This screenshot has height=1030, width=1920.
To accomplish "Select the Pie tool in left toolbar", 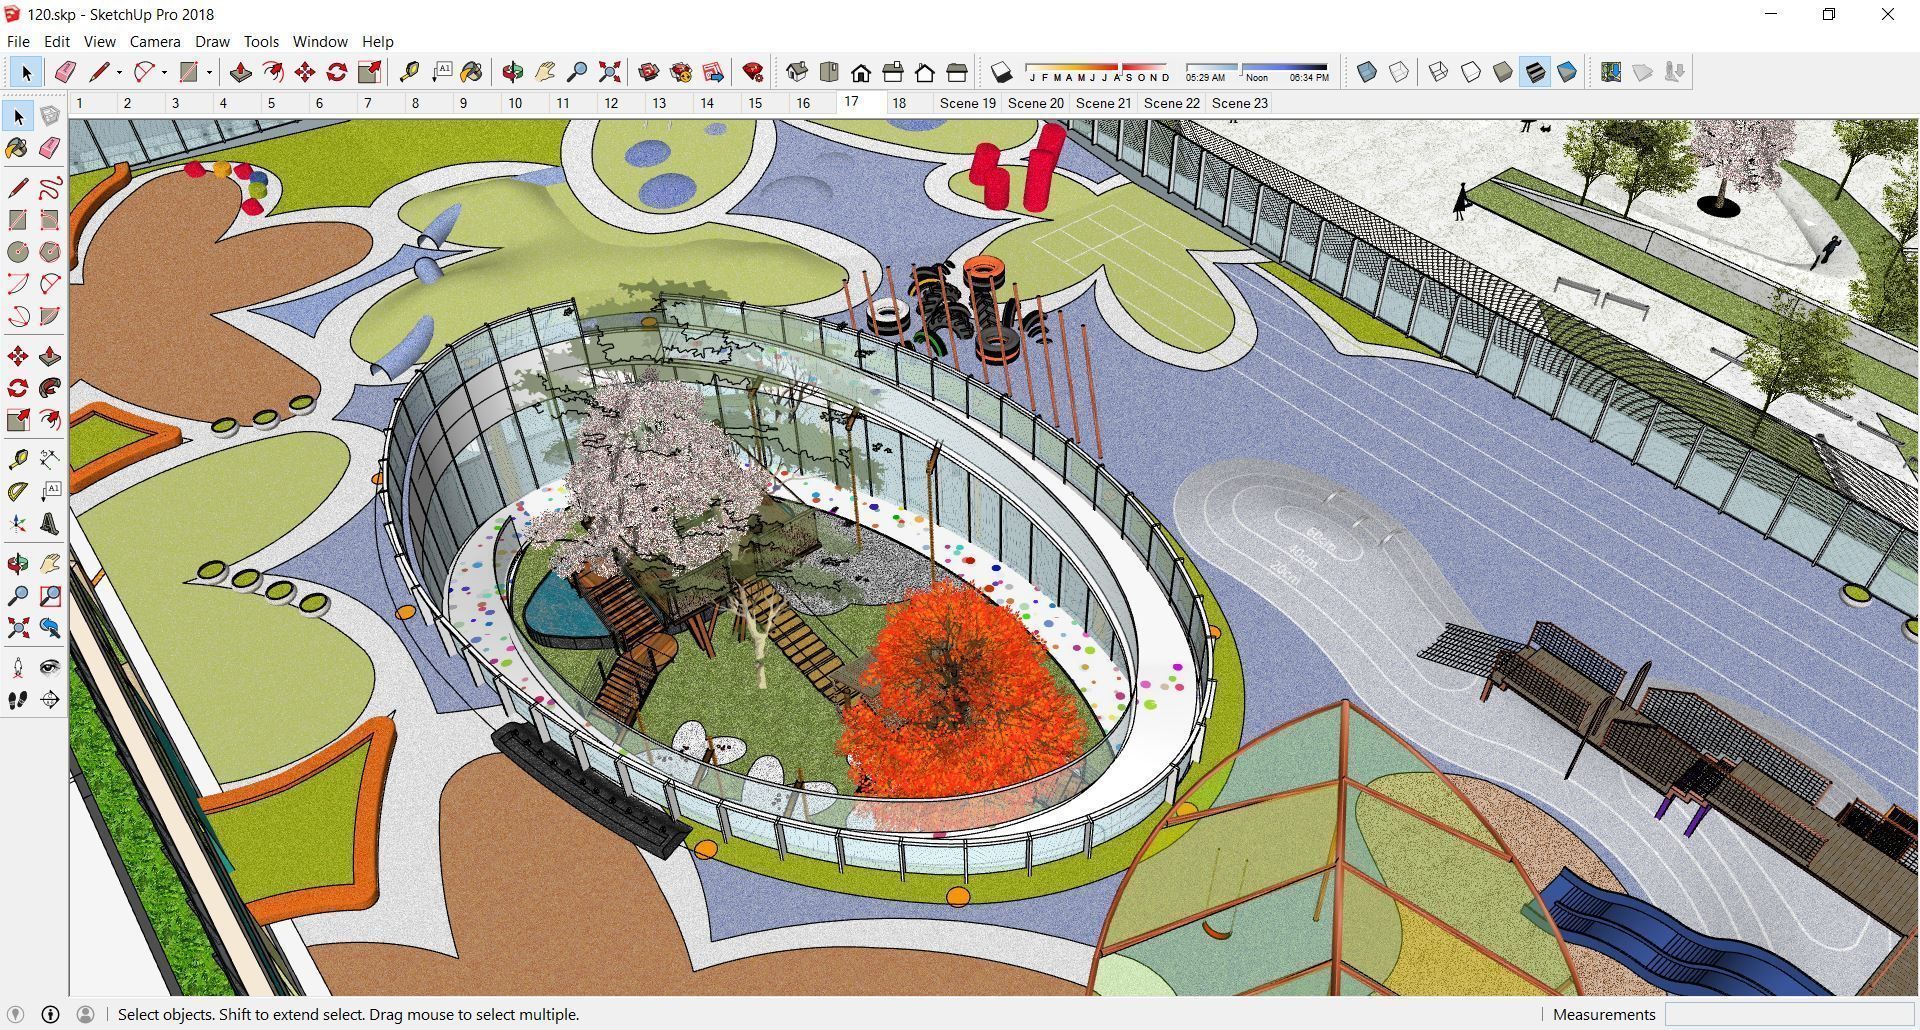I will tap(50, 316).
